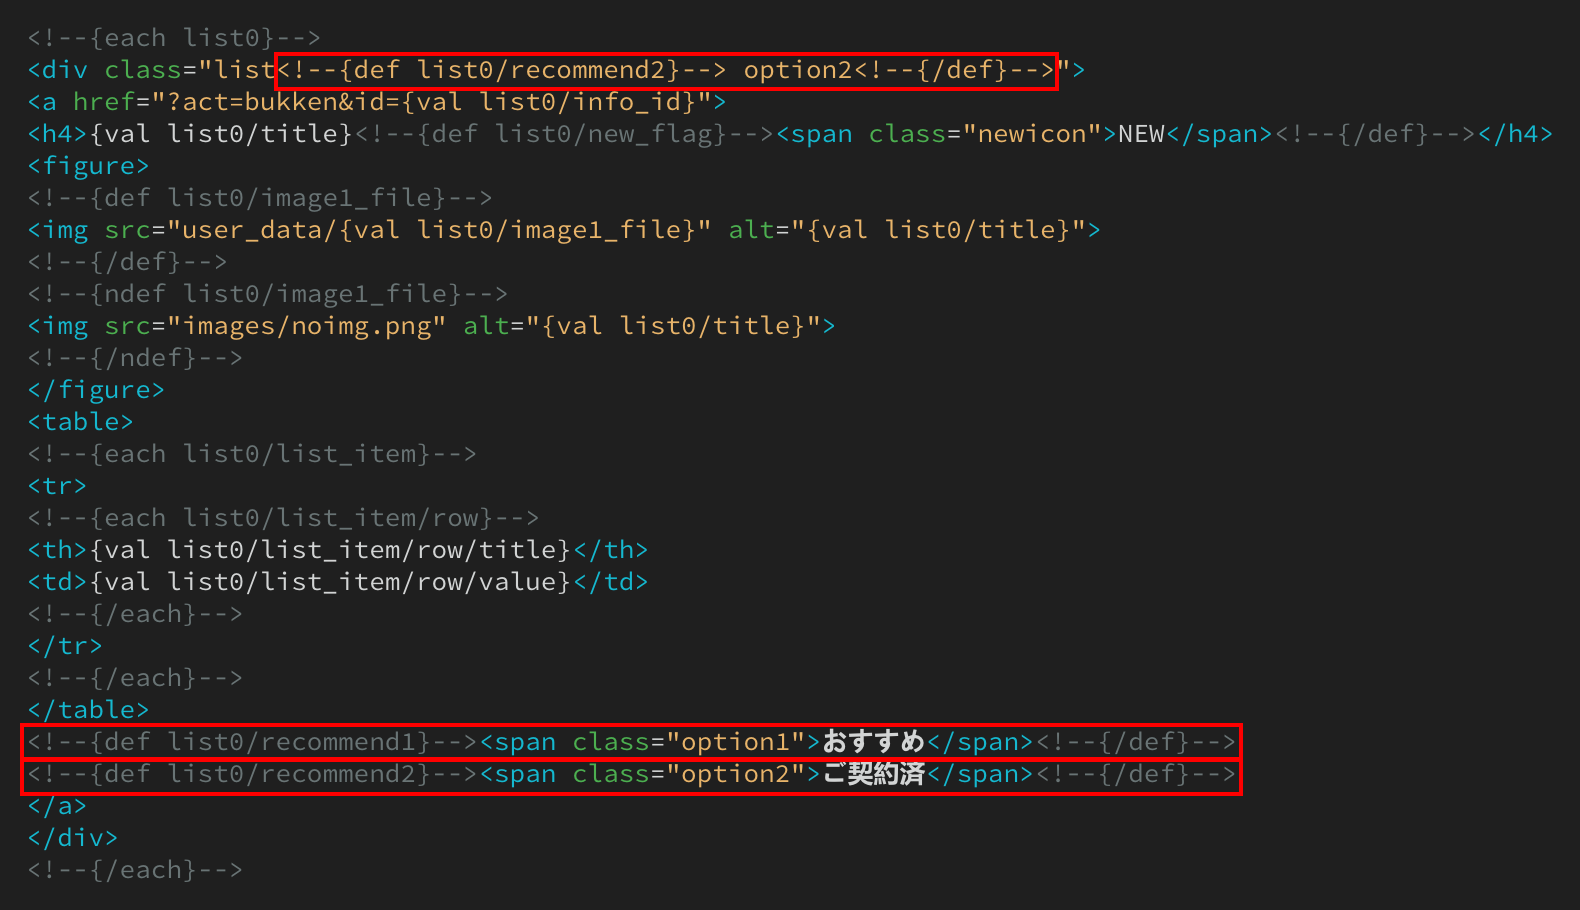Click the each list0/list_item/row comment line
1580x910 pixels.
(283, 518)
